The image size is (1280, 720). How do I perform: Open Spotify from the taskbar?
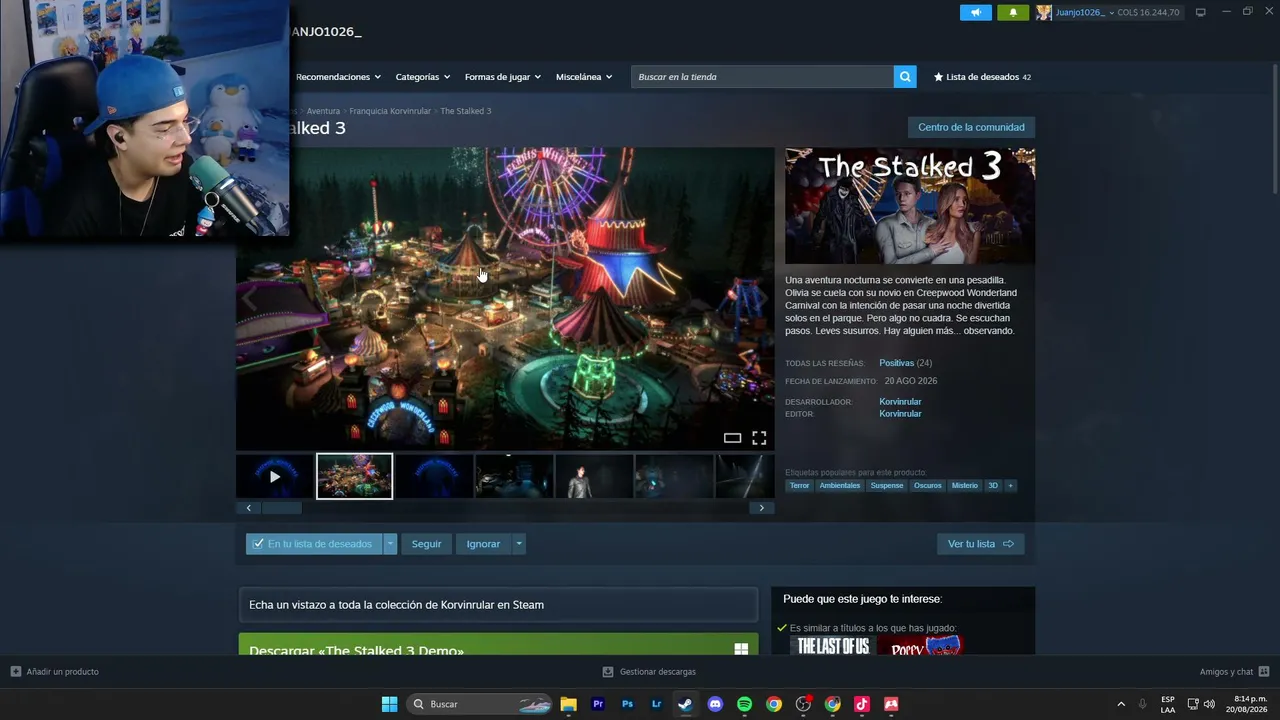click(744, 704)
